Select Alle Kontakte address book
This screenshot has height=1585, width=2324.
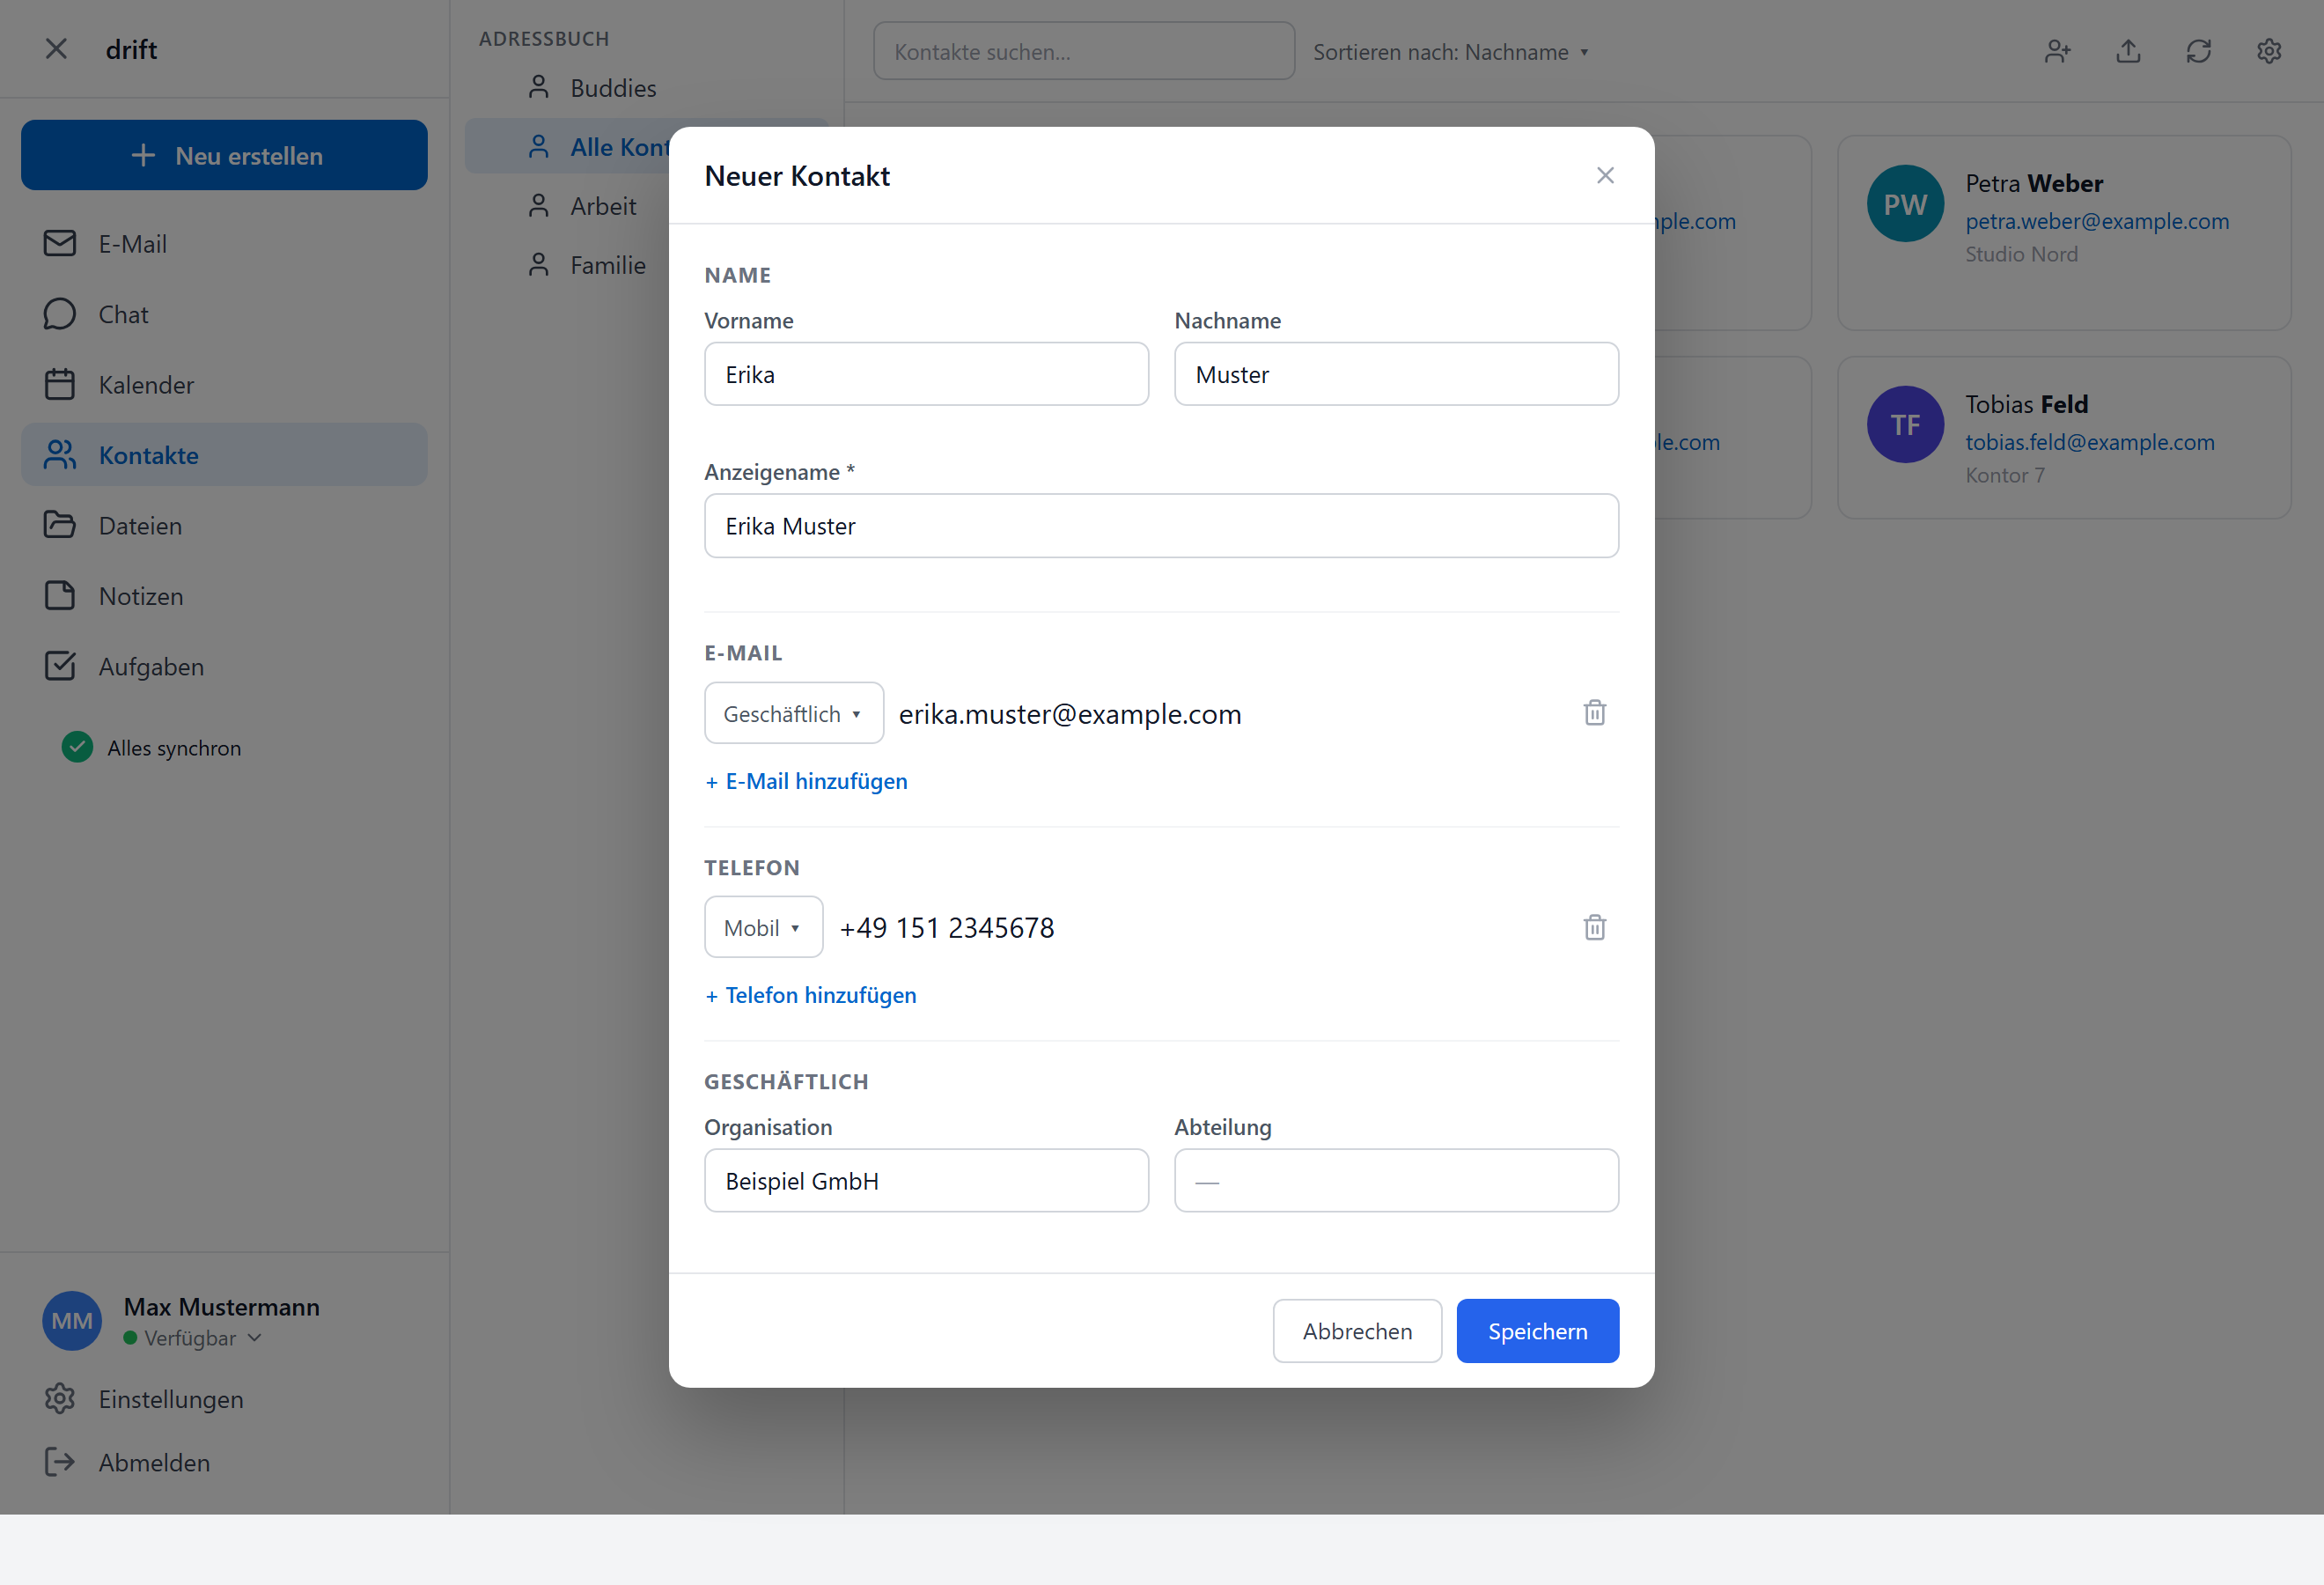[x=567, y=147]
